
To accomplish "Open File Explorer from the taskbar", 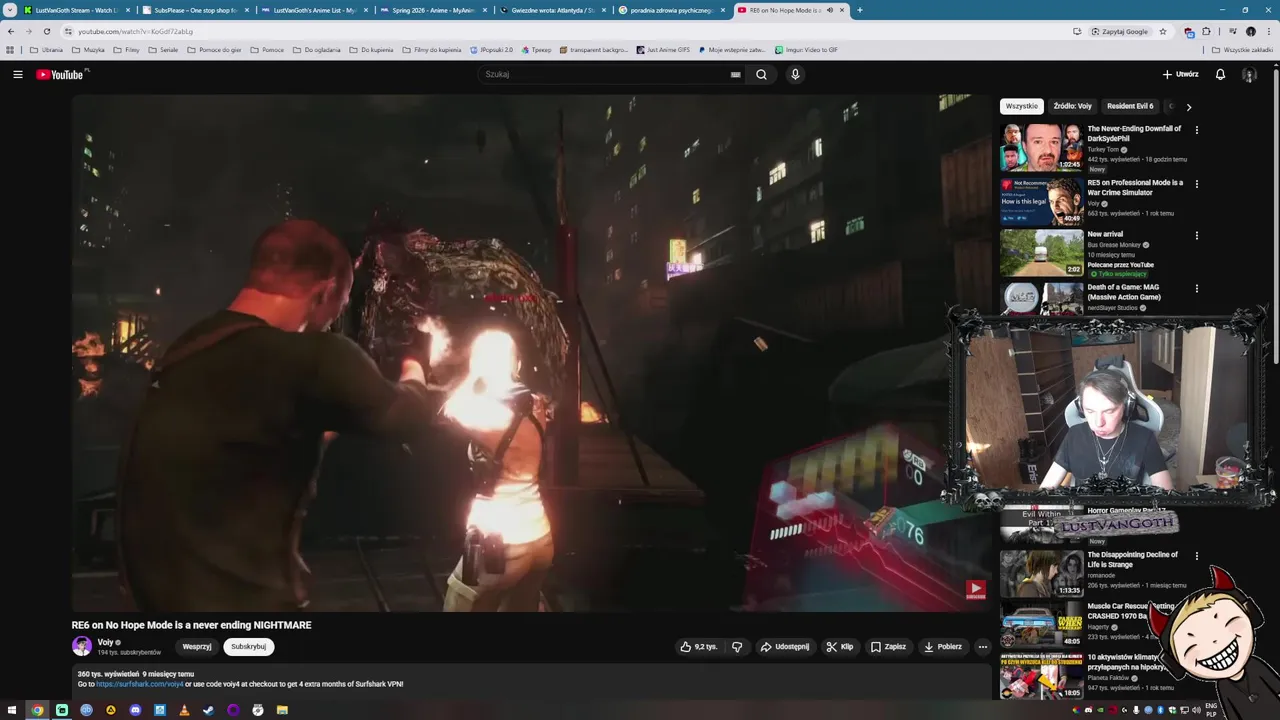I will 282,710.
